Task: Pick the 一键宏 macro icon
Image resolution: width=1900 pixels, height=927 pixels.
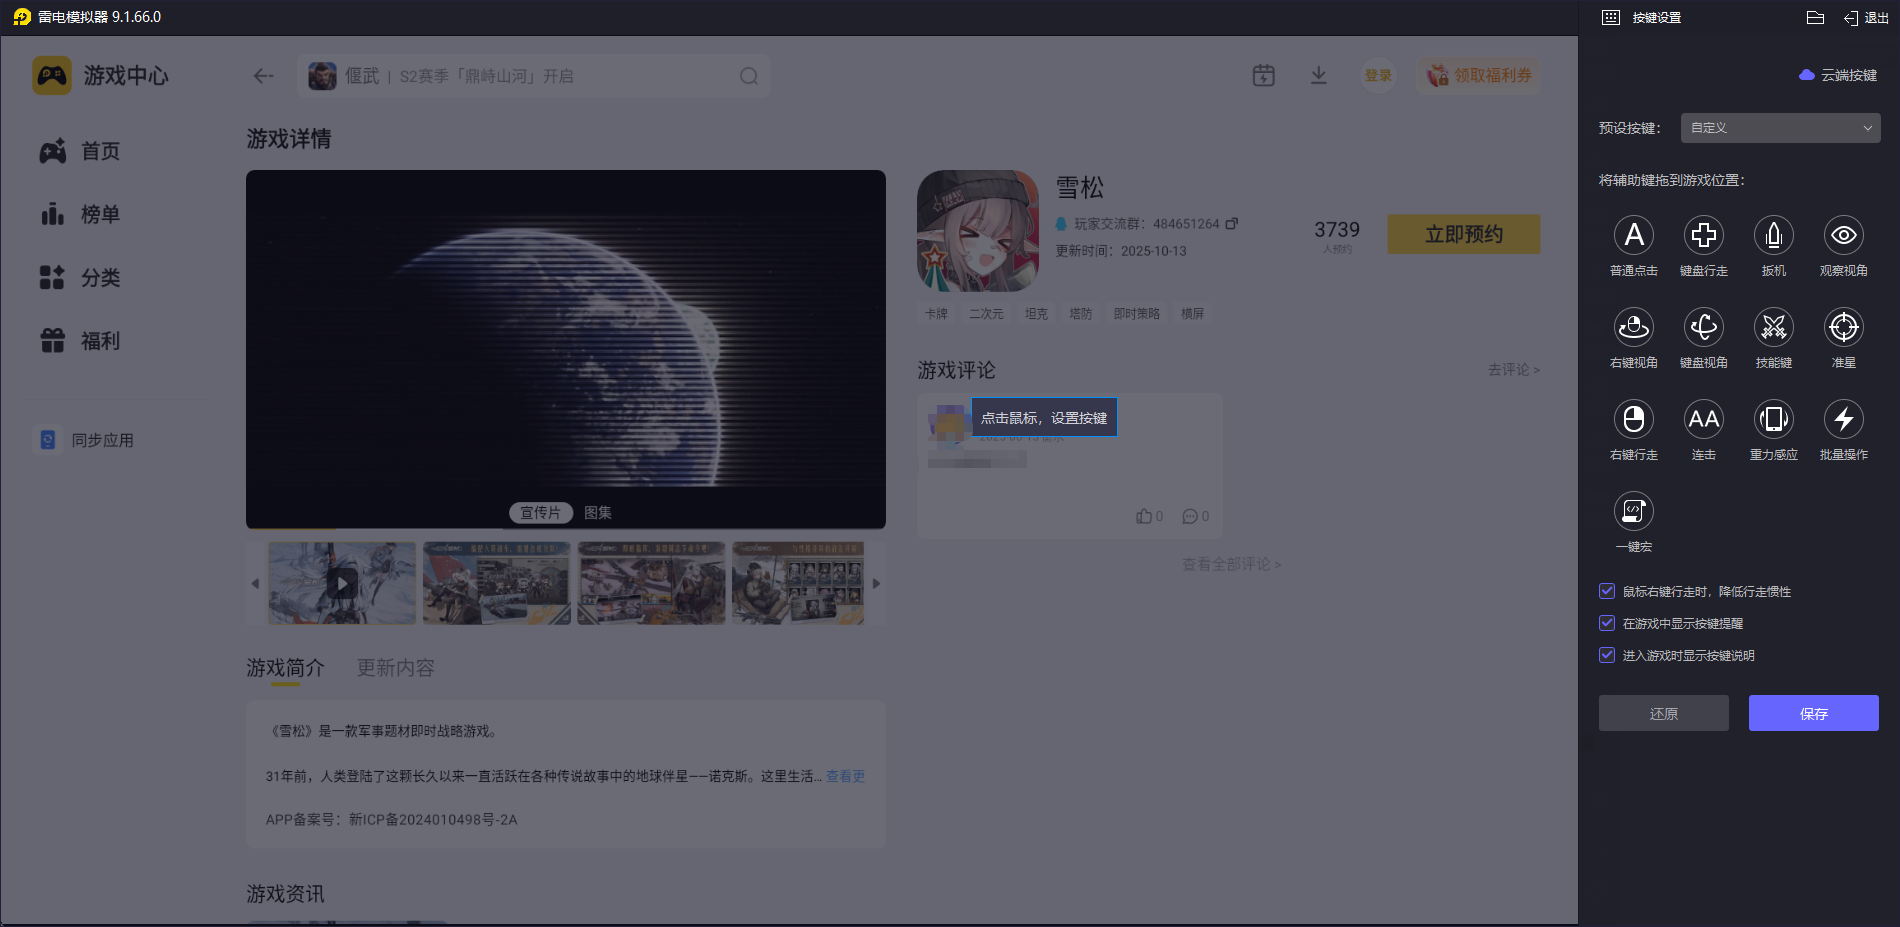Action: tap(1633, 512)
